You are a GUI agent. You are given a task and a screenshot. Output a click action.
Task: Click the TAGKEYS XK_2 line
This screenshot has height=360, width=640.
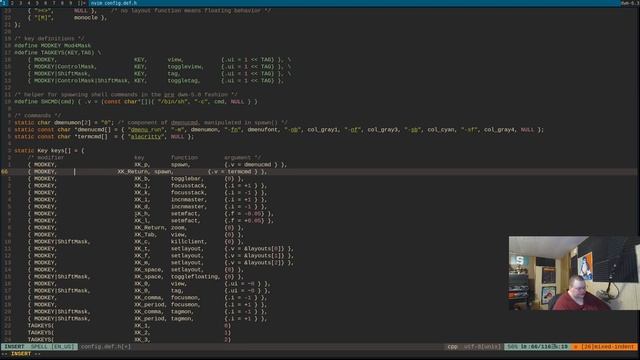click(129, 332)
